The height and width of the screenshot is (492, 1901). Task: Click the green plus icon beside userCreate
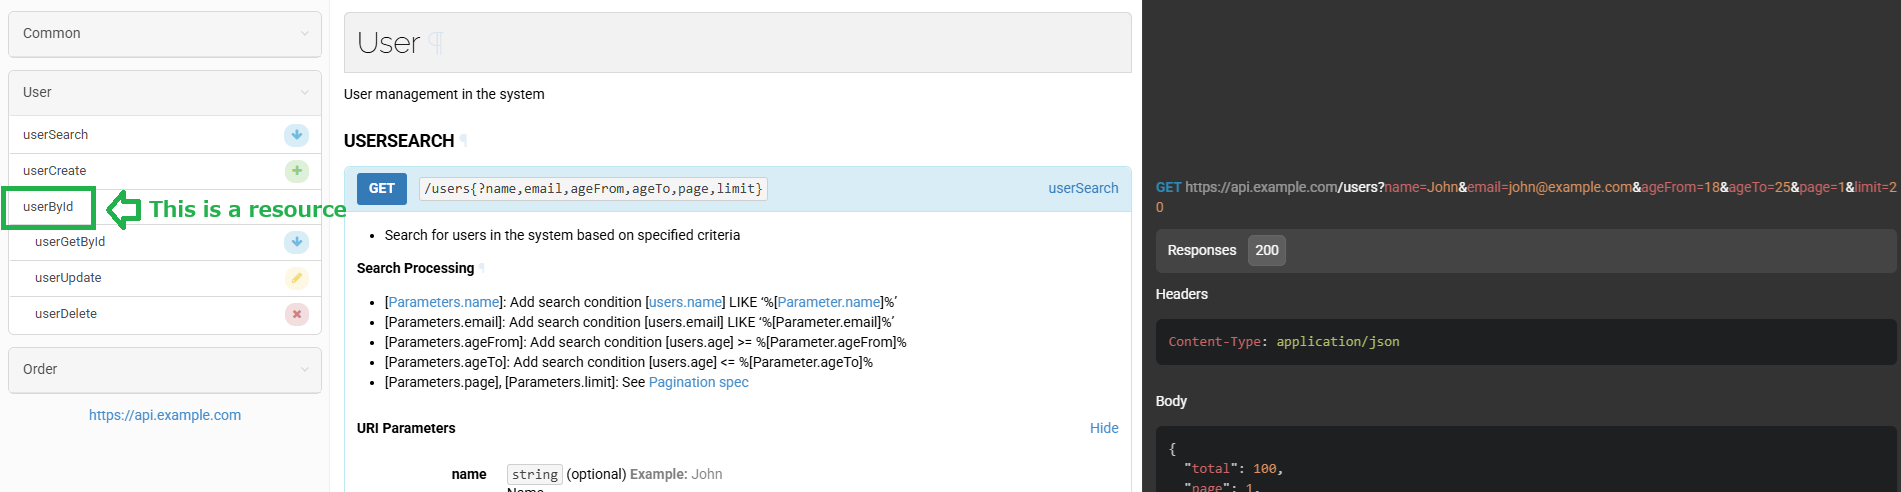[x=296, y=171]
